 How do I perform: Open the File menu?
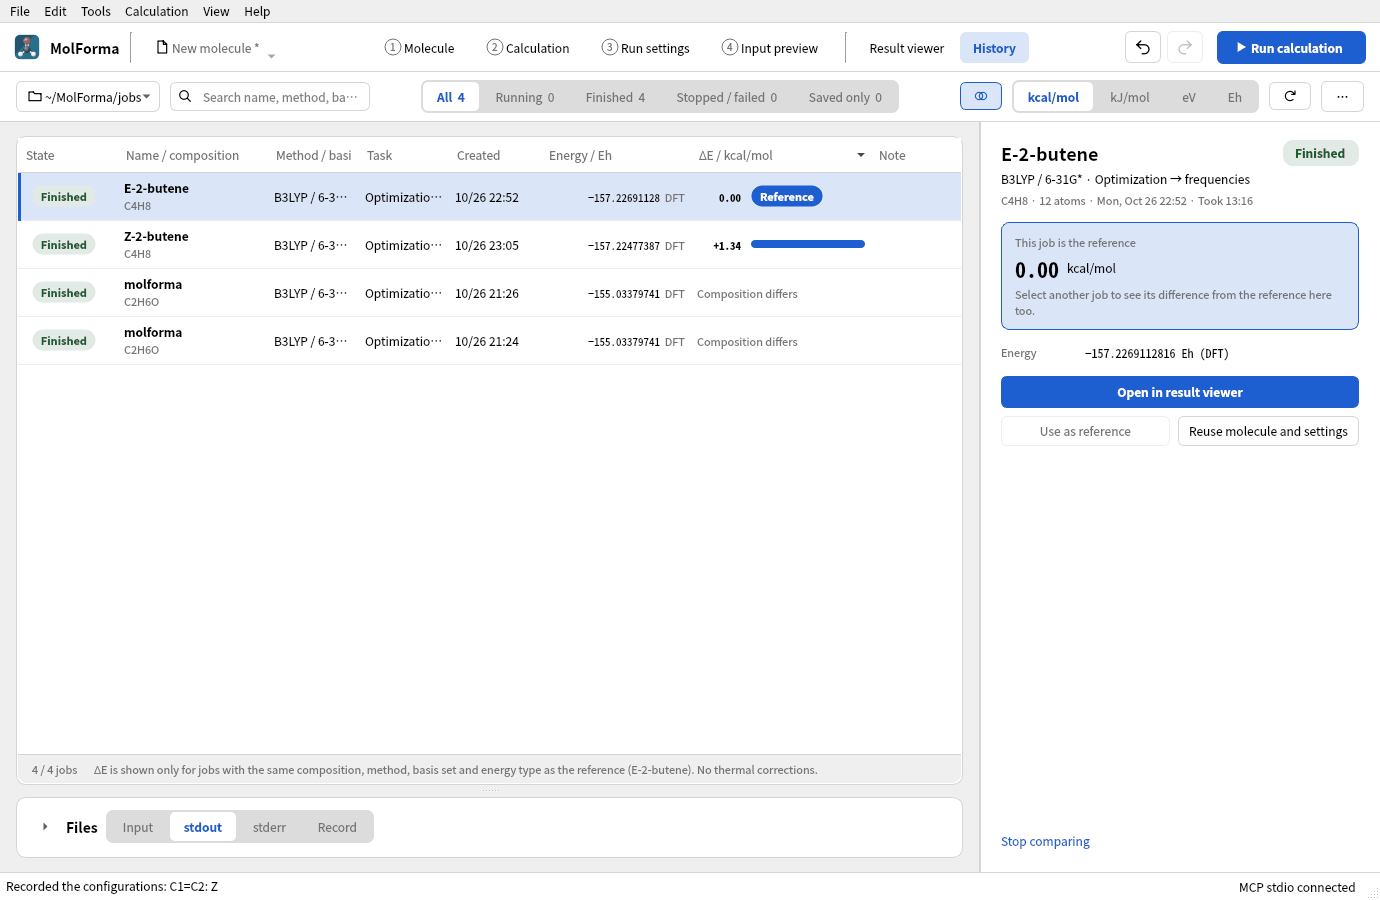pyautogui.click(x=20, y=11)
